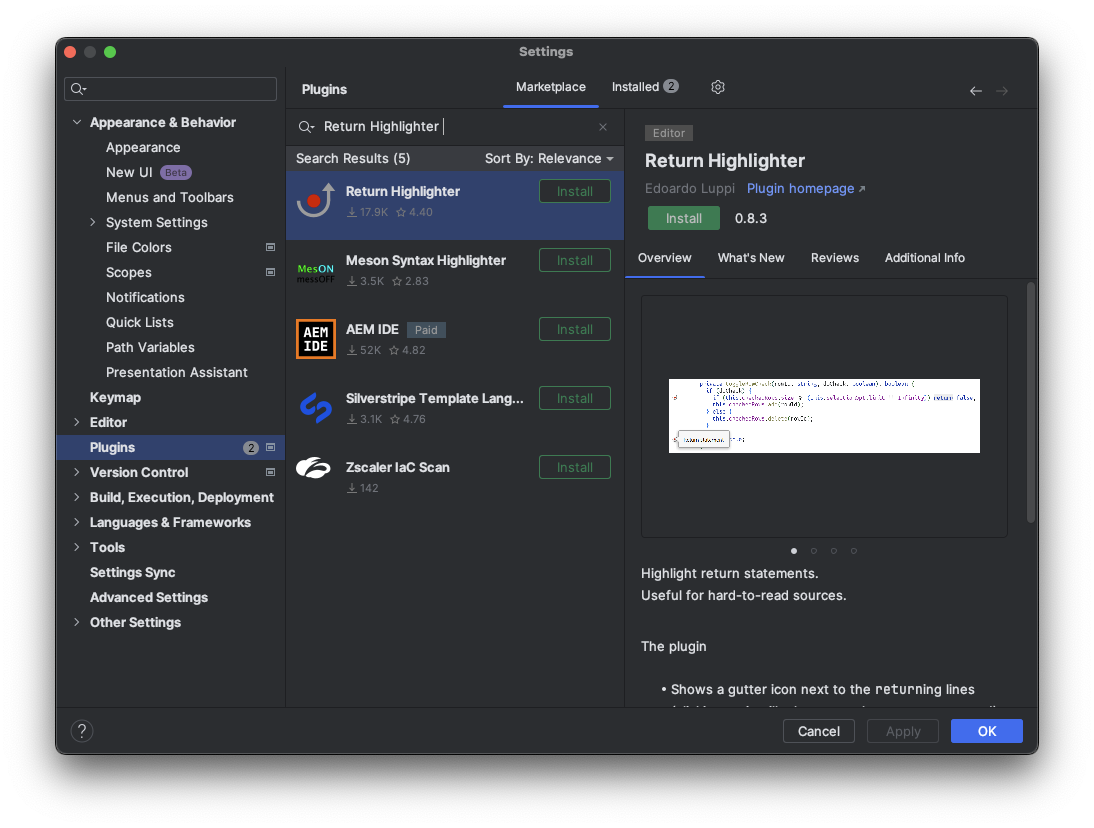Expand the Other Settings node
This screenshot has width=1094, height=828.
pos(77,622)
